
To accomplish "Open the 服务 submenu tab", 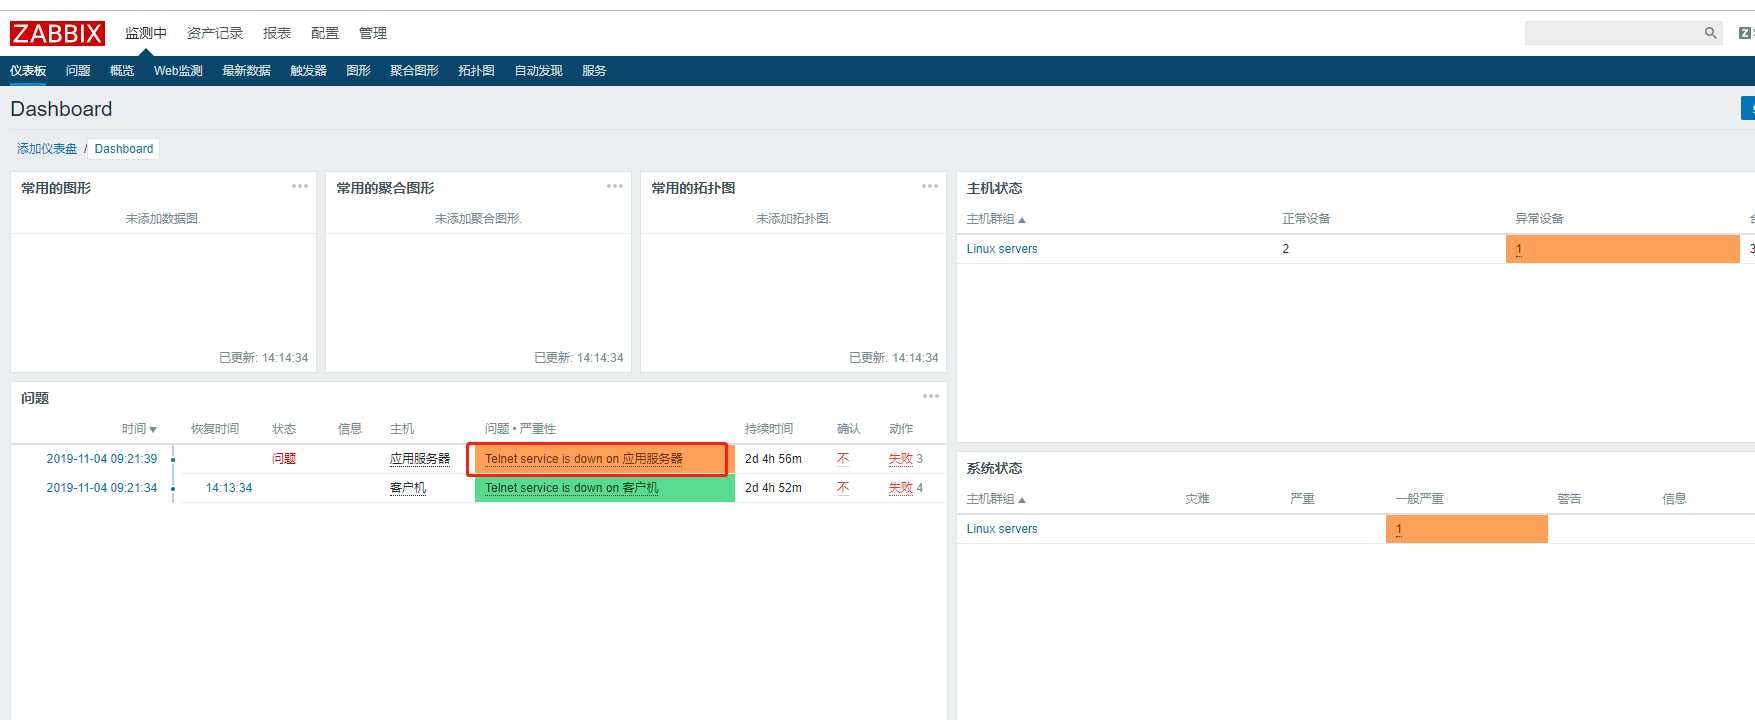I will click(594, 71).
